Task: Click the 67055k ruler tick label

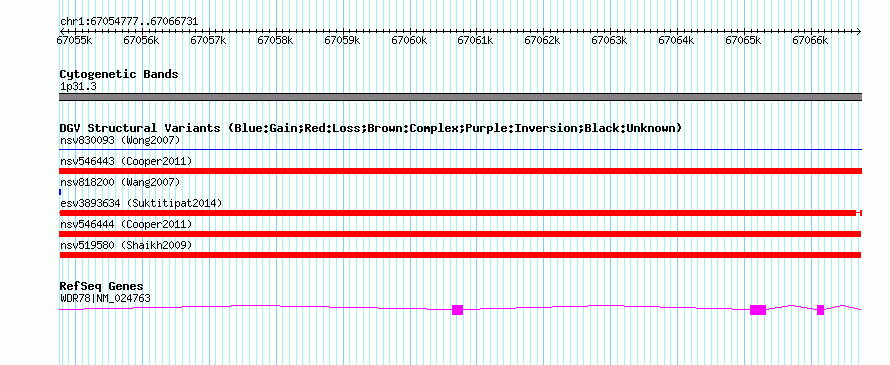Action: (75, 40)
